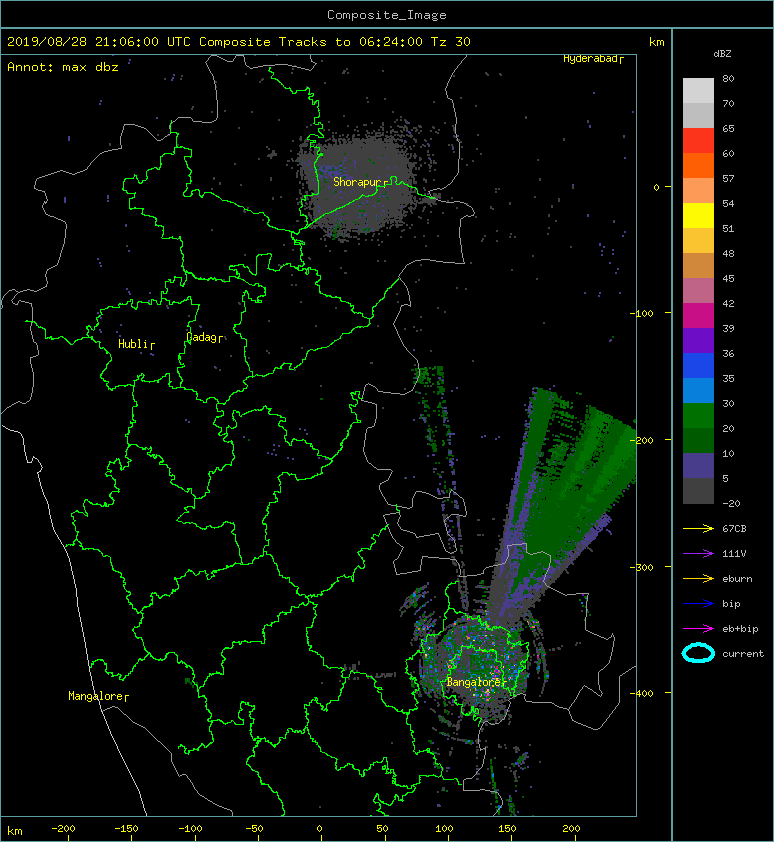774x842 pixels.
Task: Click the 0 tick on vertical axis
Action: [x=656, y=187]
